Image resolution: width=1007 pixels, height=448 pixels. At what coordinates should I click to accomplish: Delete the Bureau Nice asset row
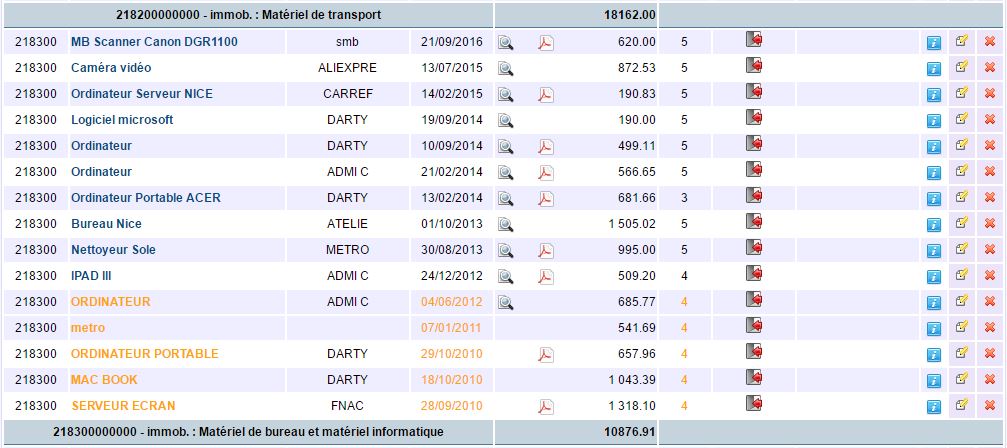tap(990, 224)
